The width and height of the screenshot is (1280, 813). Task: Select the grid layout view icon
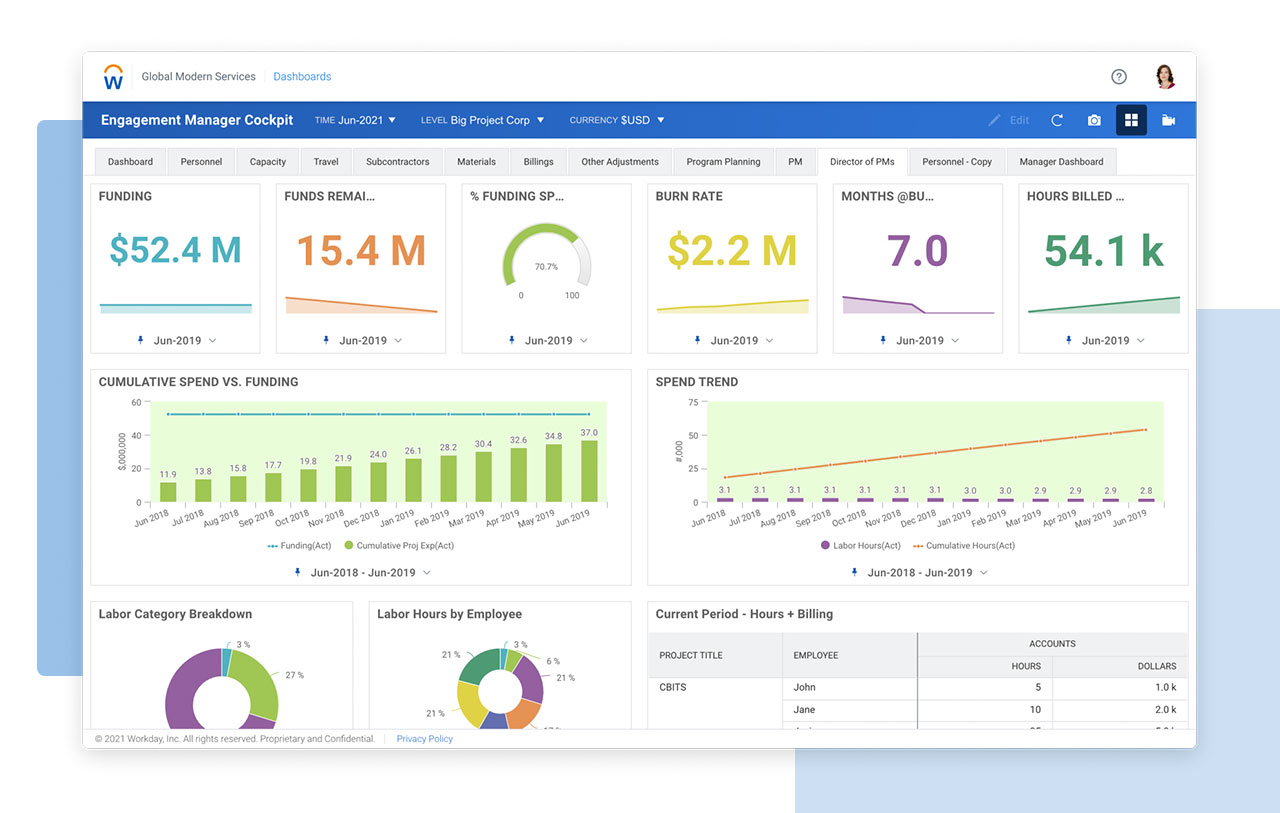click(x=1131, y=120)
